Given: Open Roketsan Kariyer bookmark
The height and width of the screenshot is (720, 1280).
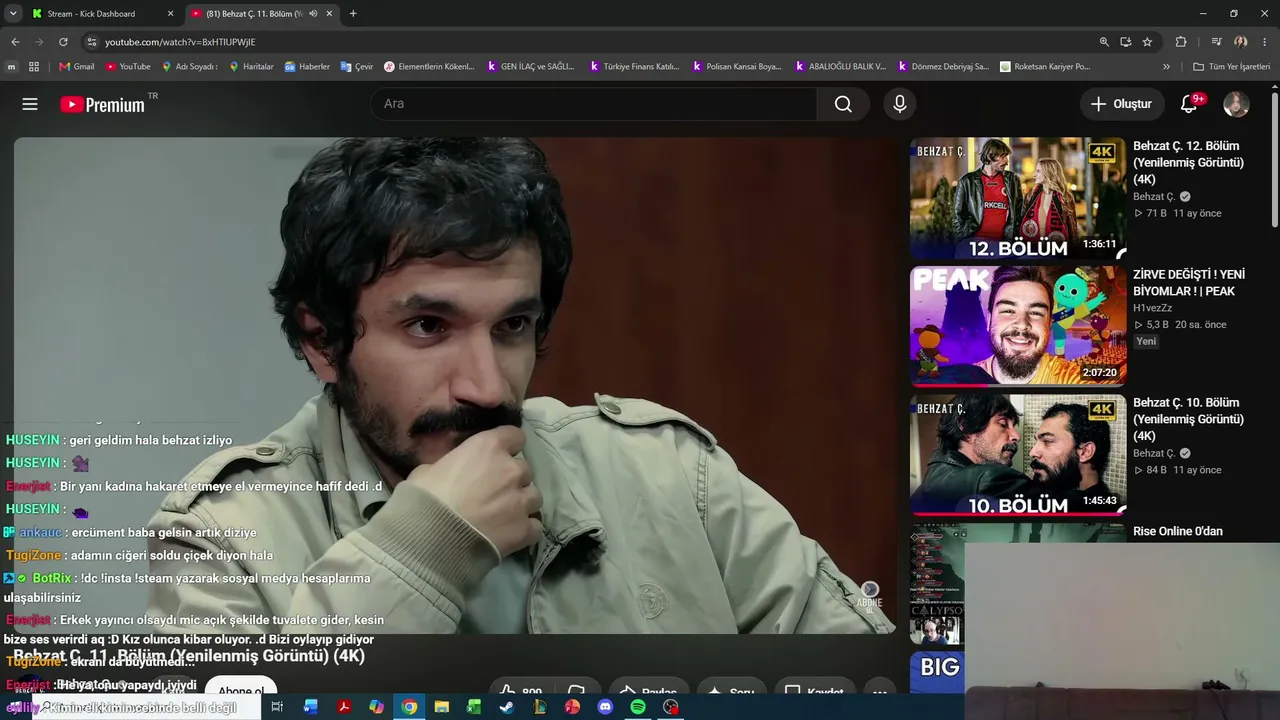Looking at the screenshot, I should point(1045,67).
